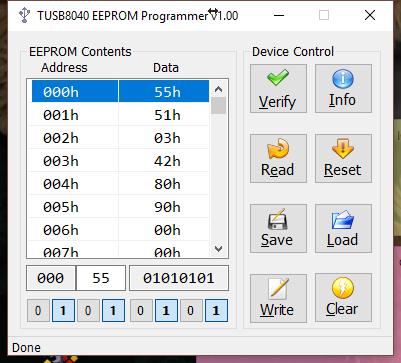401x363 pixels.
Task: Toggle bit 6 of the data byte
Action: point(63,311)
